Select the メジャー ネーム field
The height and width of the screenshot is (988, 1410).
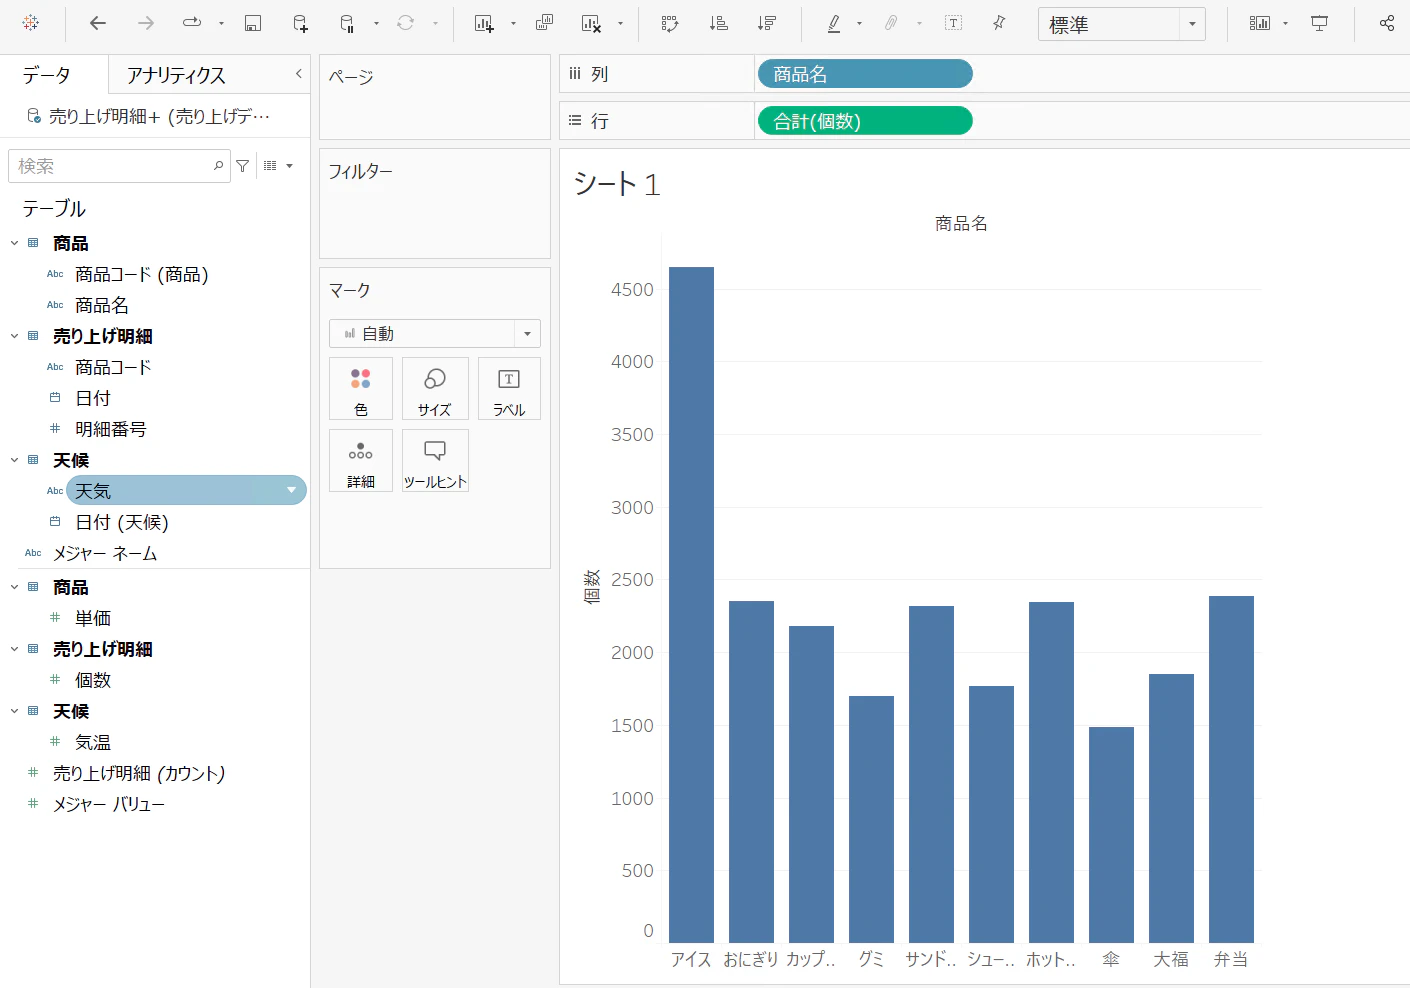105,553
